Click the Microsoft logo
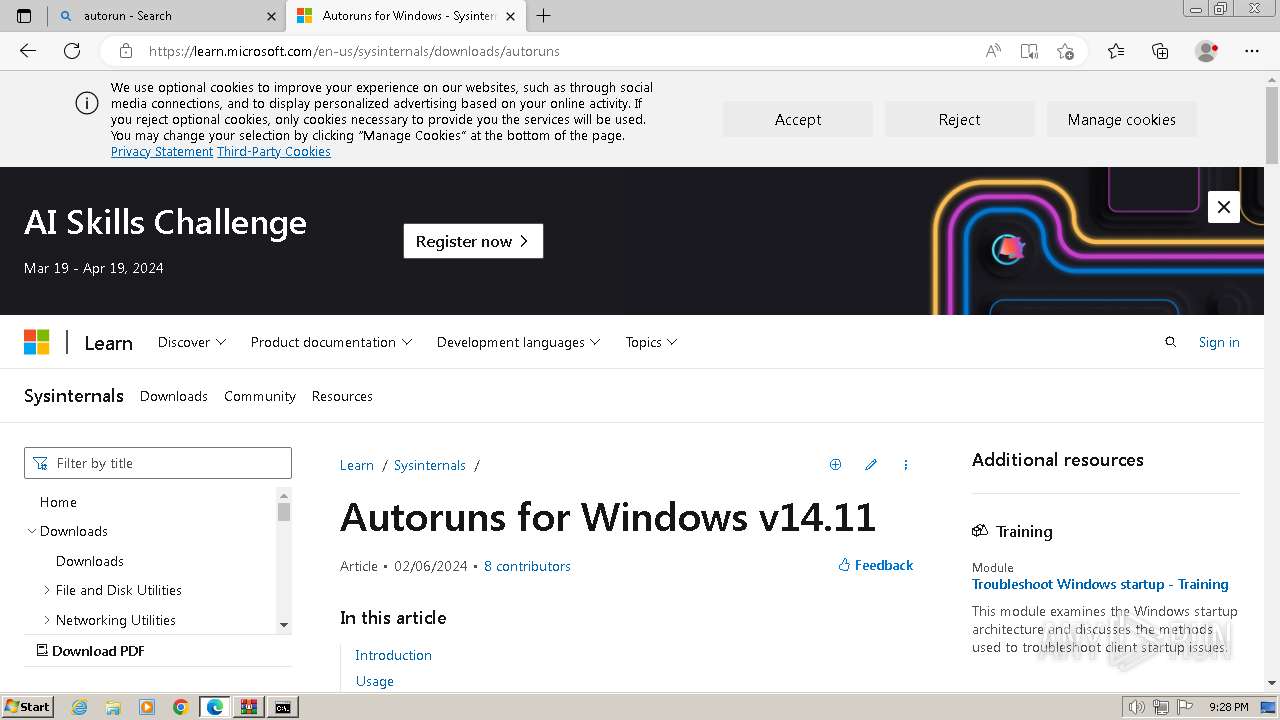 (37, 342)
